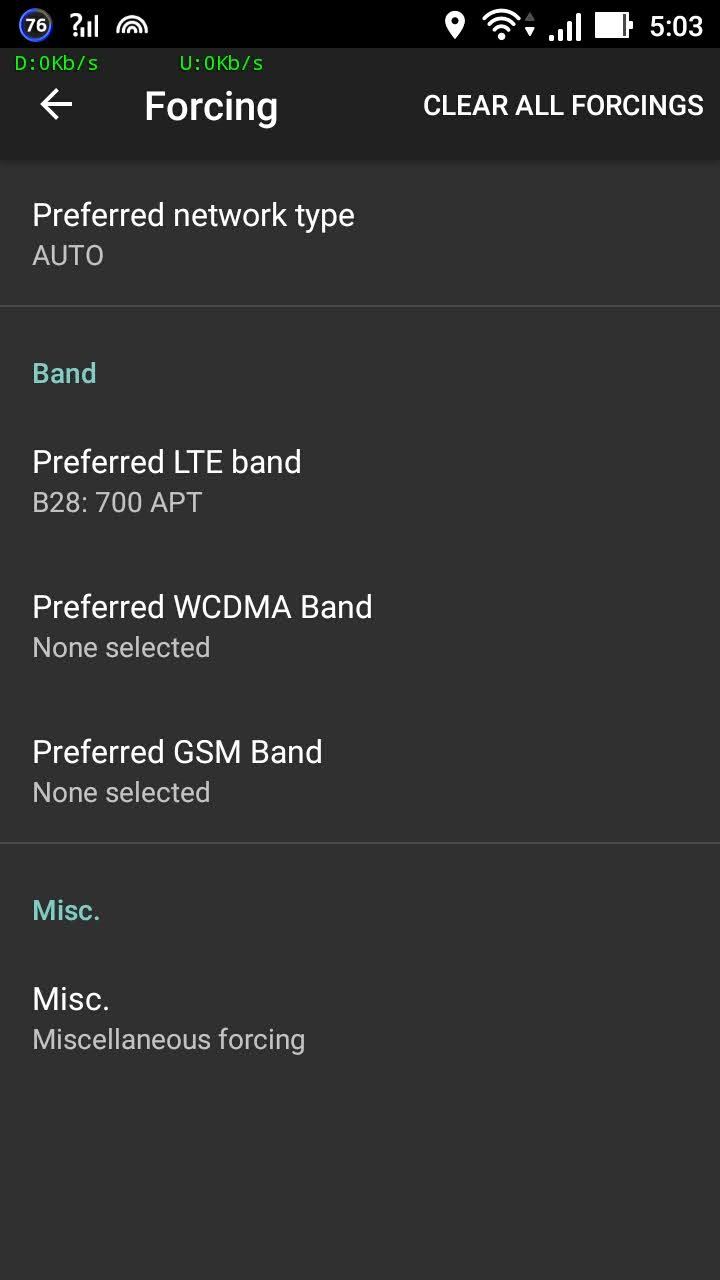Tap the upload speed indicator U:0Kb/s
This screenshot has width=720, height=1280.
tap(221, 63)
